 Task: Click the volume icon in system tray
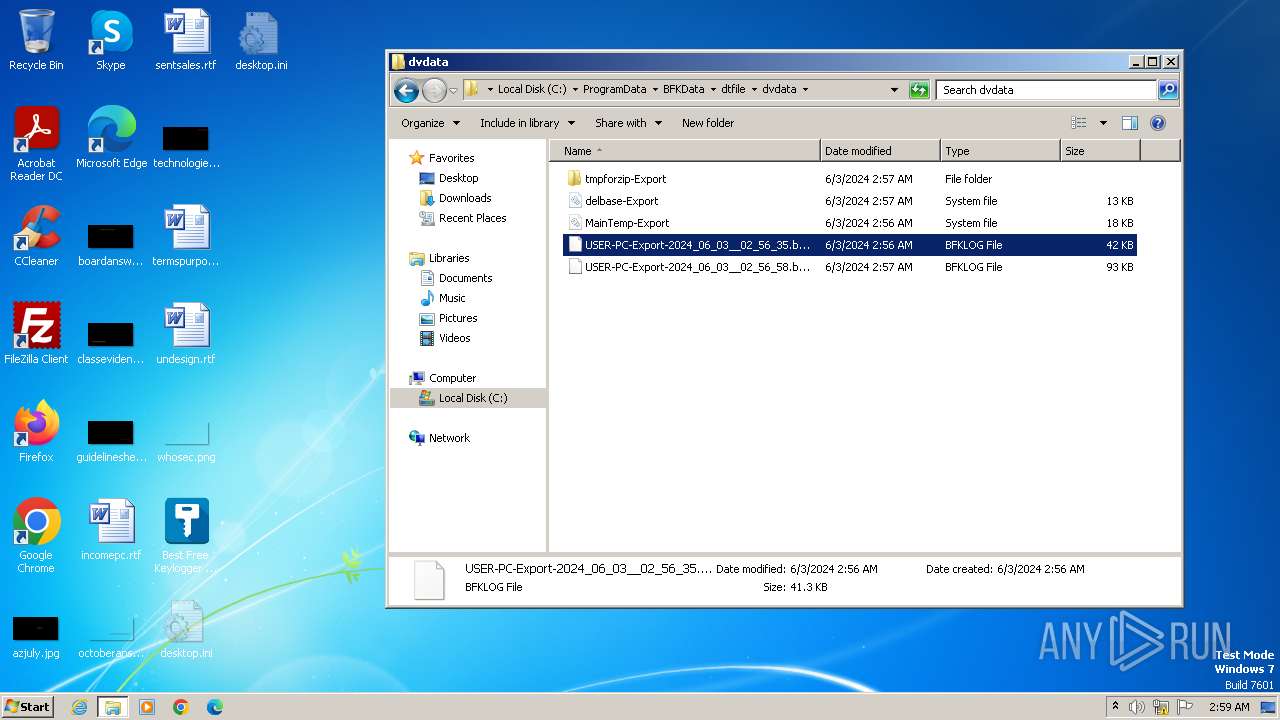[1137, 707]
